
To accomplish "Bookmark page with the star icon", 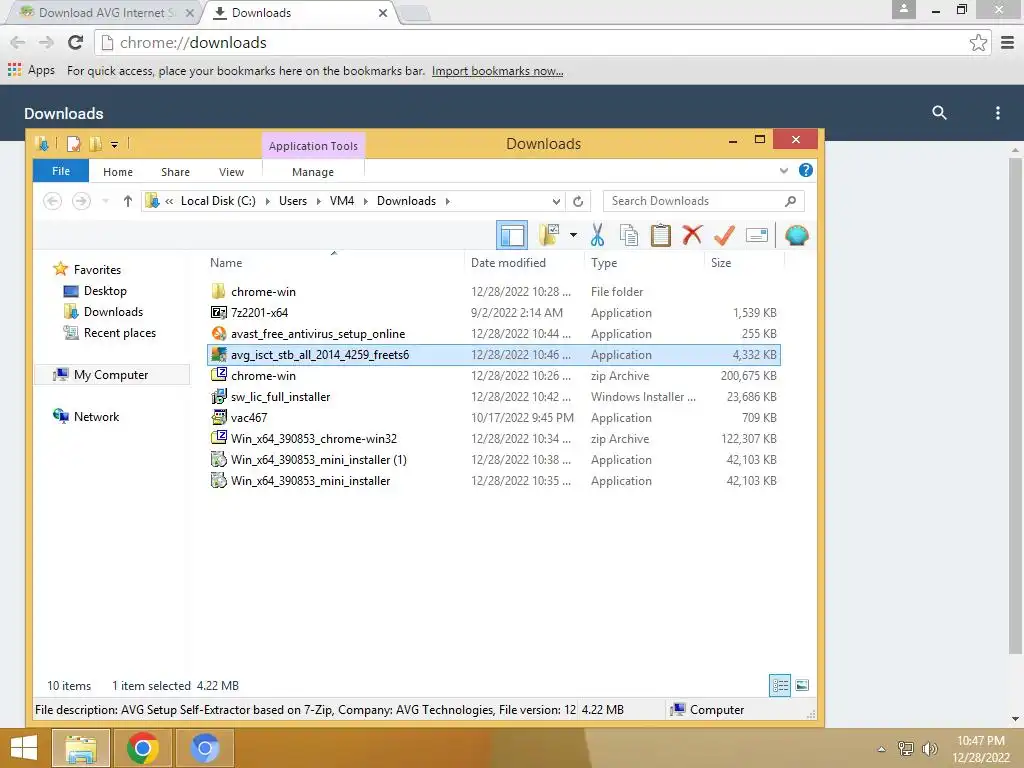I will (x=978, y=42).
